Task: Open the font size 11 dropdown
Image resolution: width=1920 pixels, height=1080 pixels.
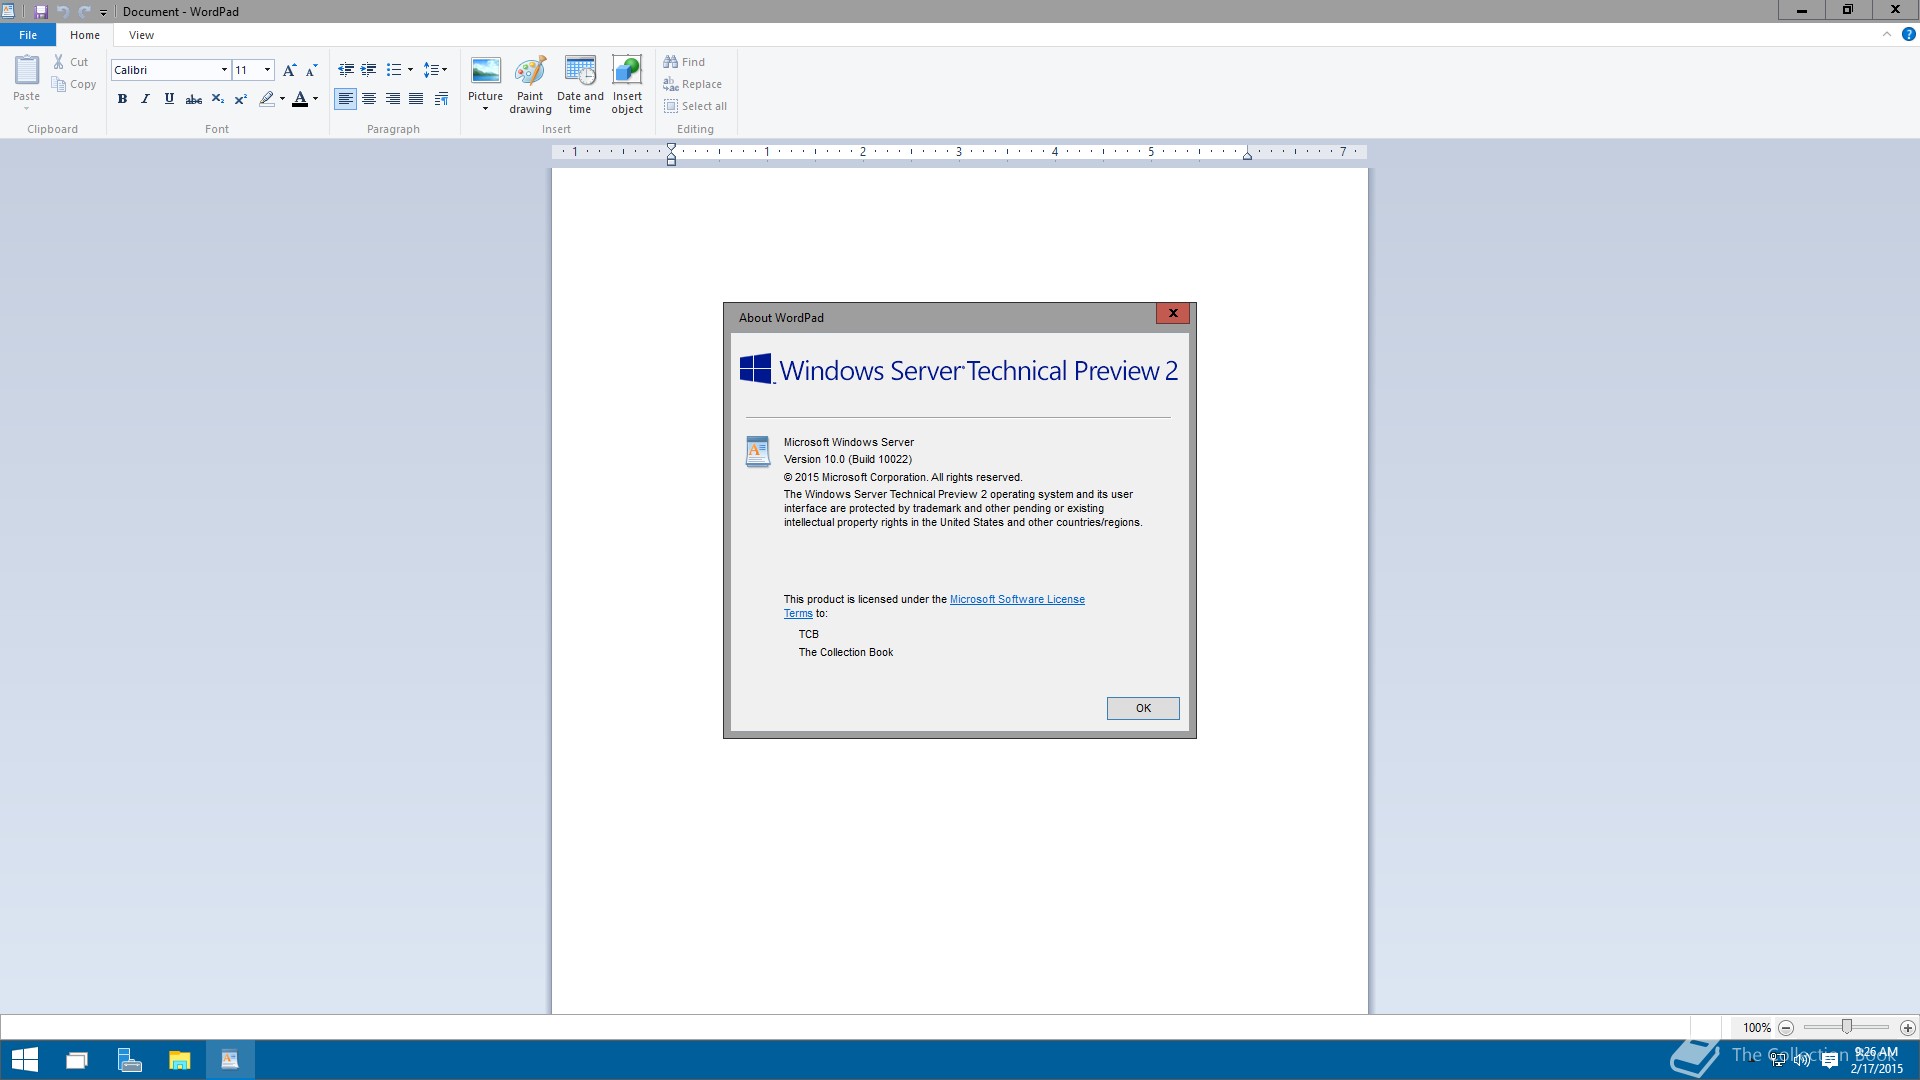Action: pos(267,70)
